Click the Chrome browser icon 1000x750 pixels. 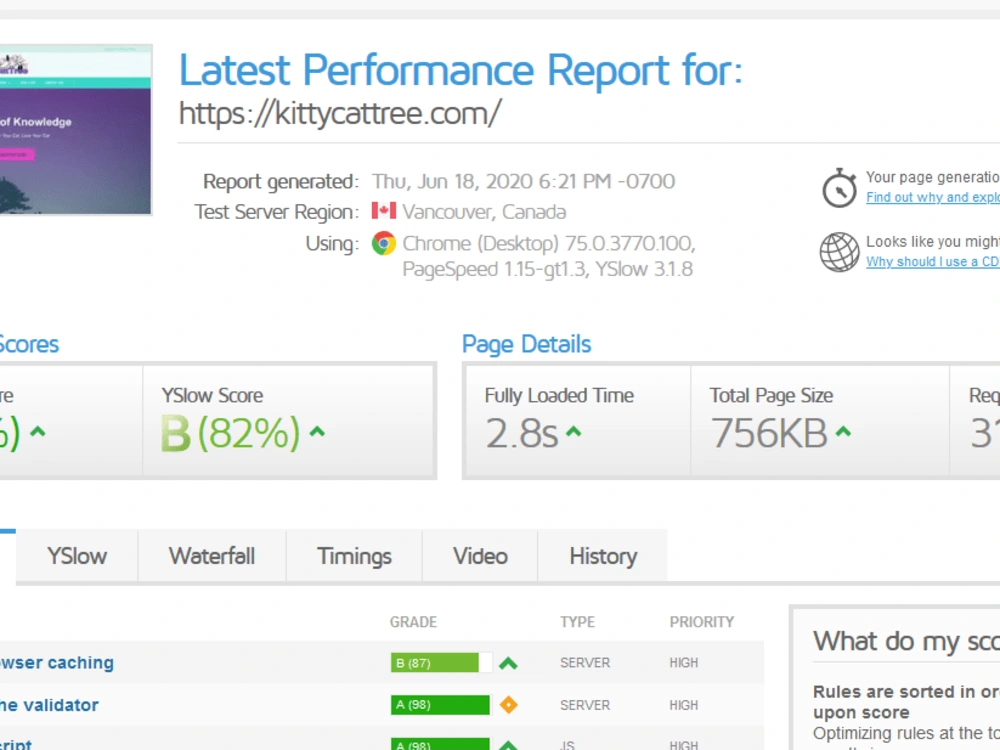tap(384, 243)
